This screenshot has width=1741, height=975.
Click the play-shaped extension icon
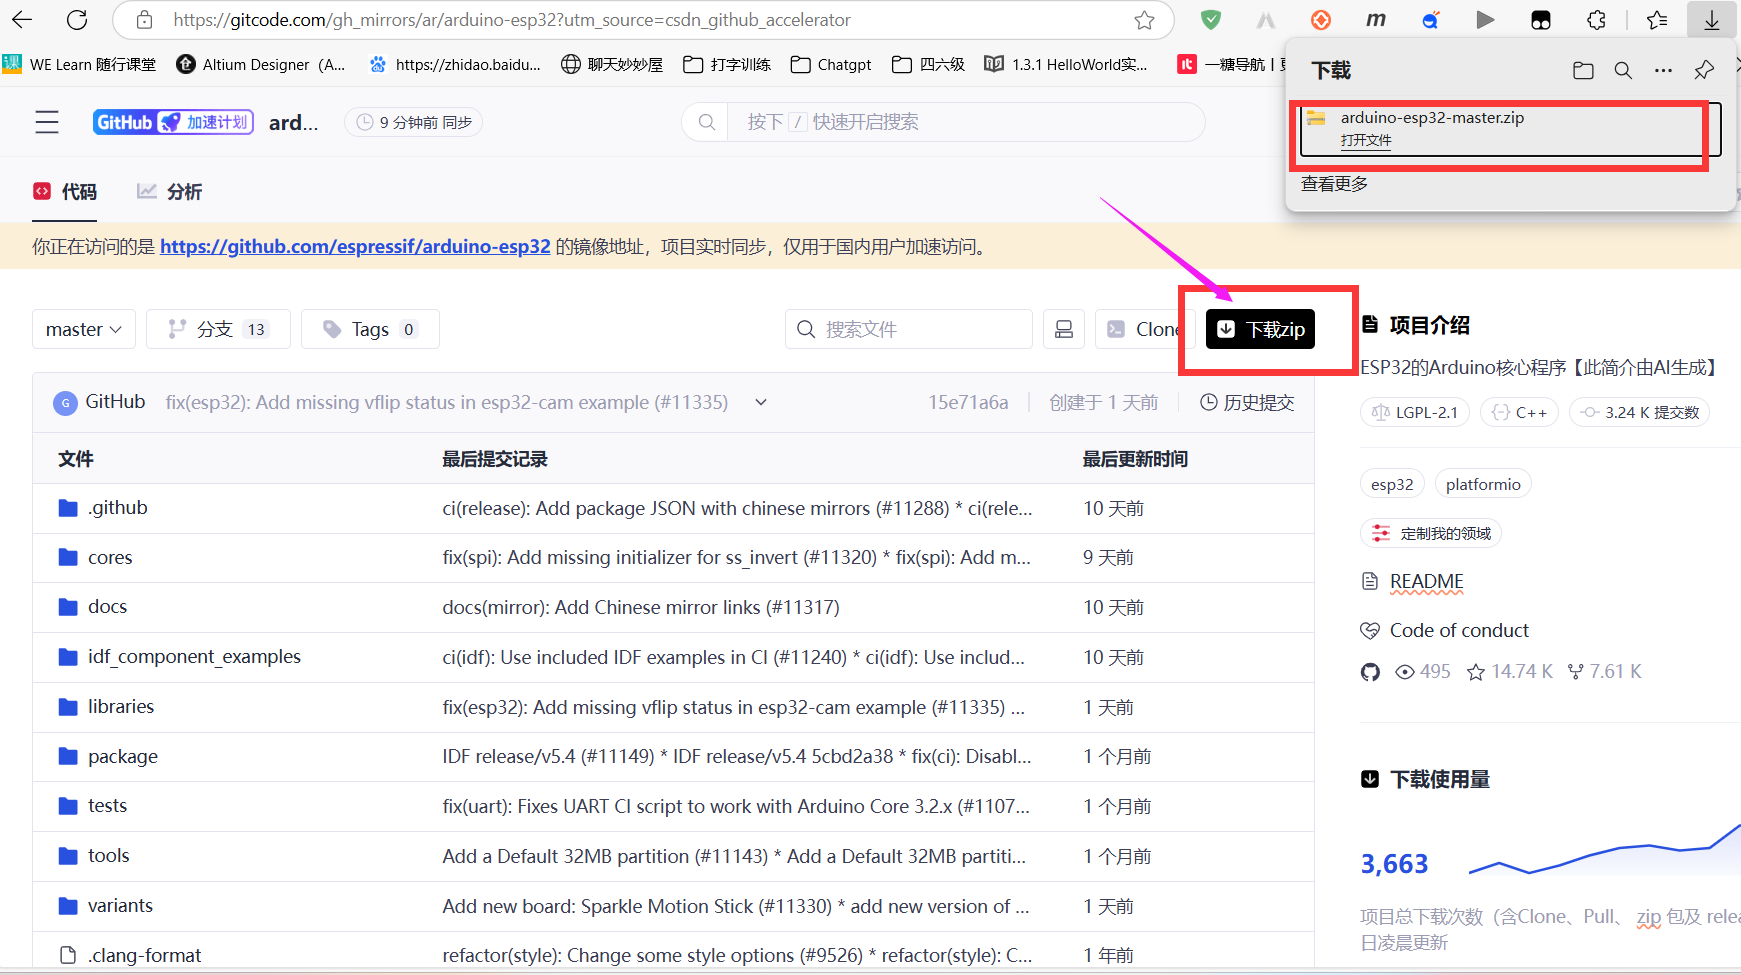pos(1486,20)
